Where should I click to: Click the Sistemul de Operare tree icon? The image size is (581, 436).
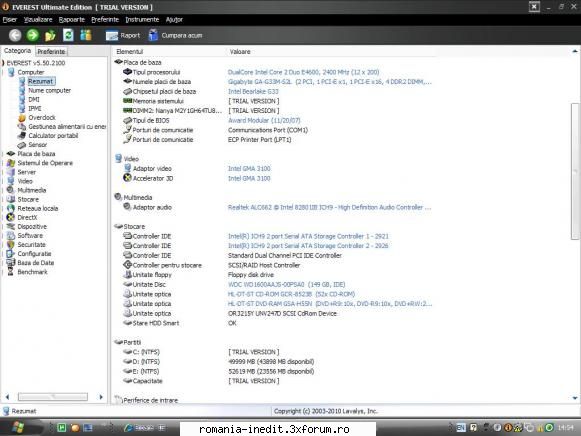(11, 163)
